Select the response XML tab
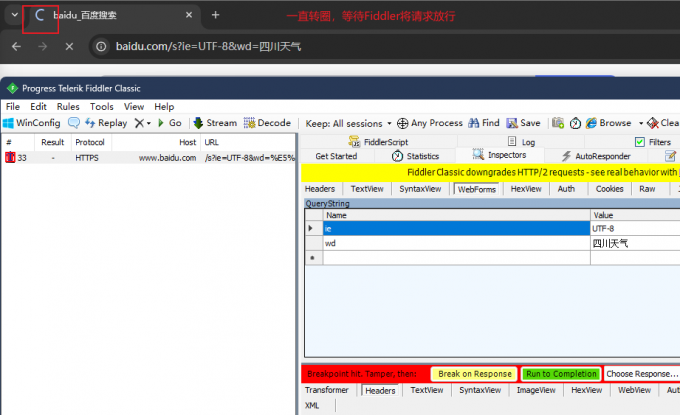 point(312,406)
